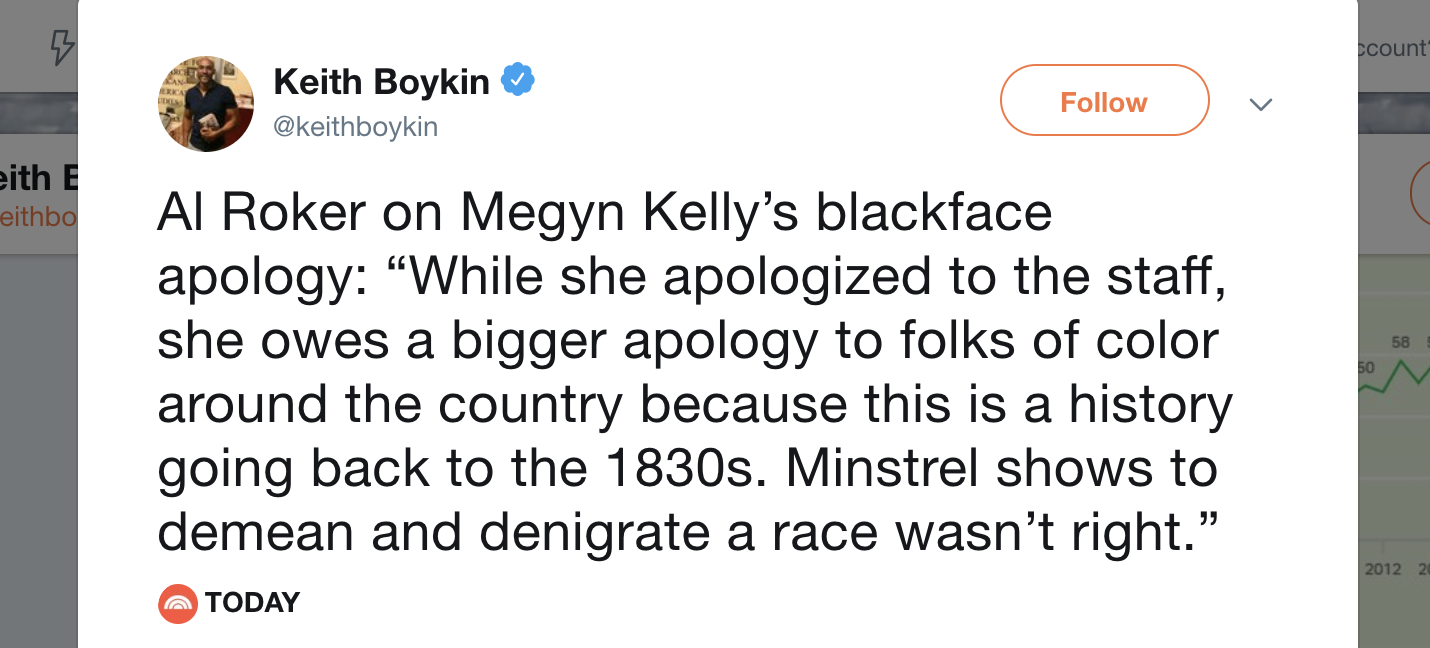Click the dimmed overlay below the hidden handle
This screenshot has height=648, width=1430.
pos(38,420)
